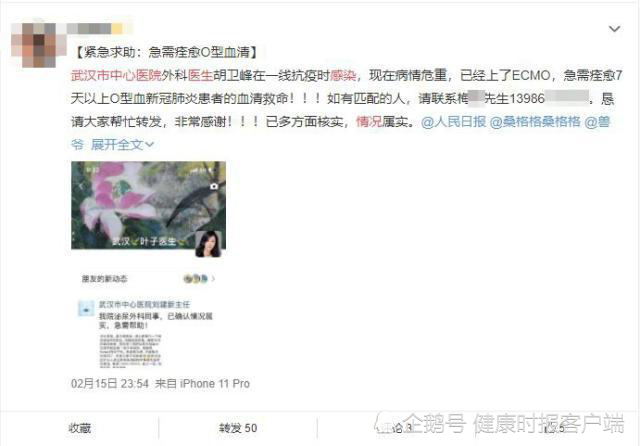
Task: Open the red 情况 keyword link
Action: click(369, 122)
